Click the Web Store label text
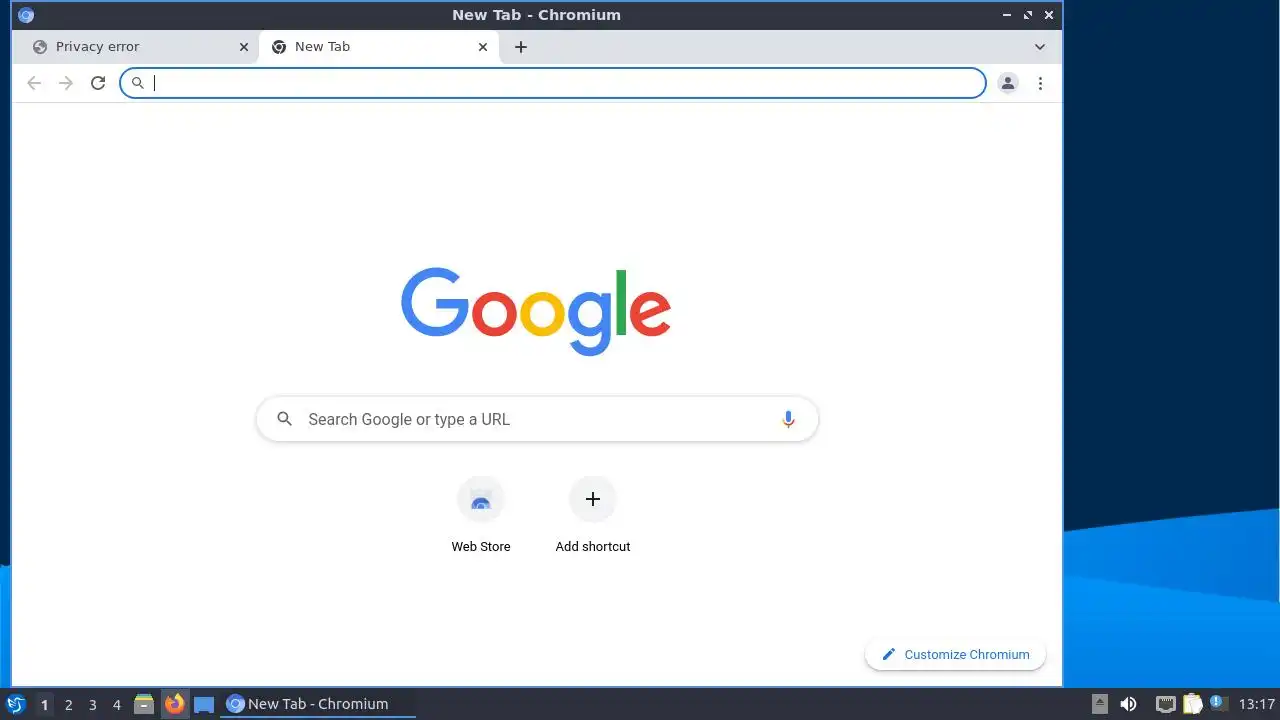This screenshot has height=720, width=1280. pyautogui.click(x=481, y=547)
